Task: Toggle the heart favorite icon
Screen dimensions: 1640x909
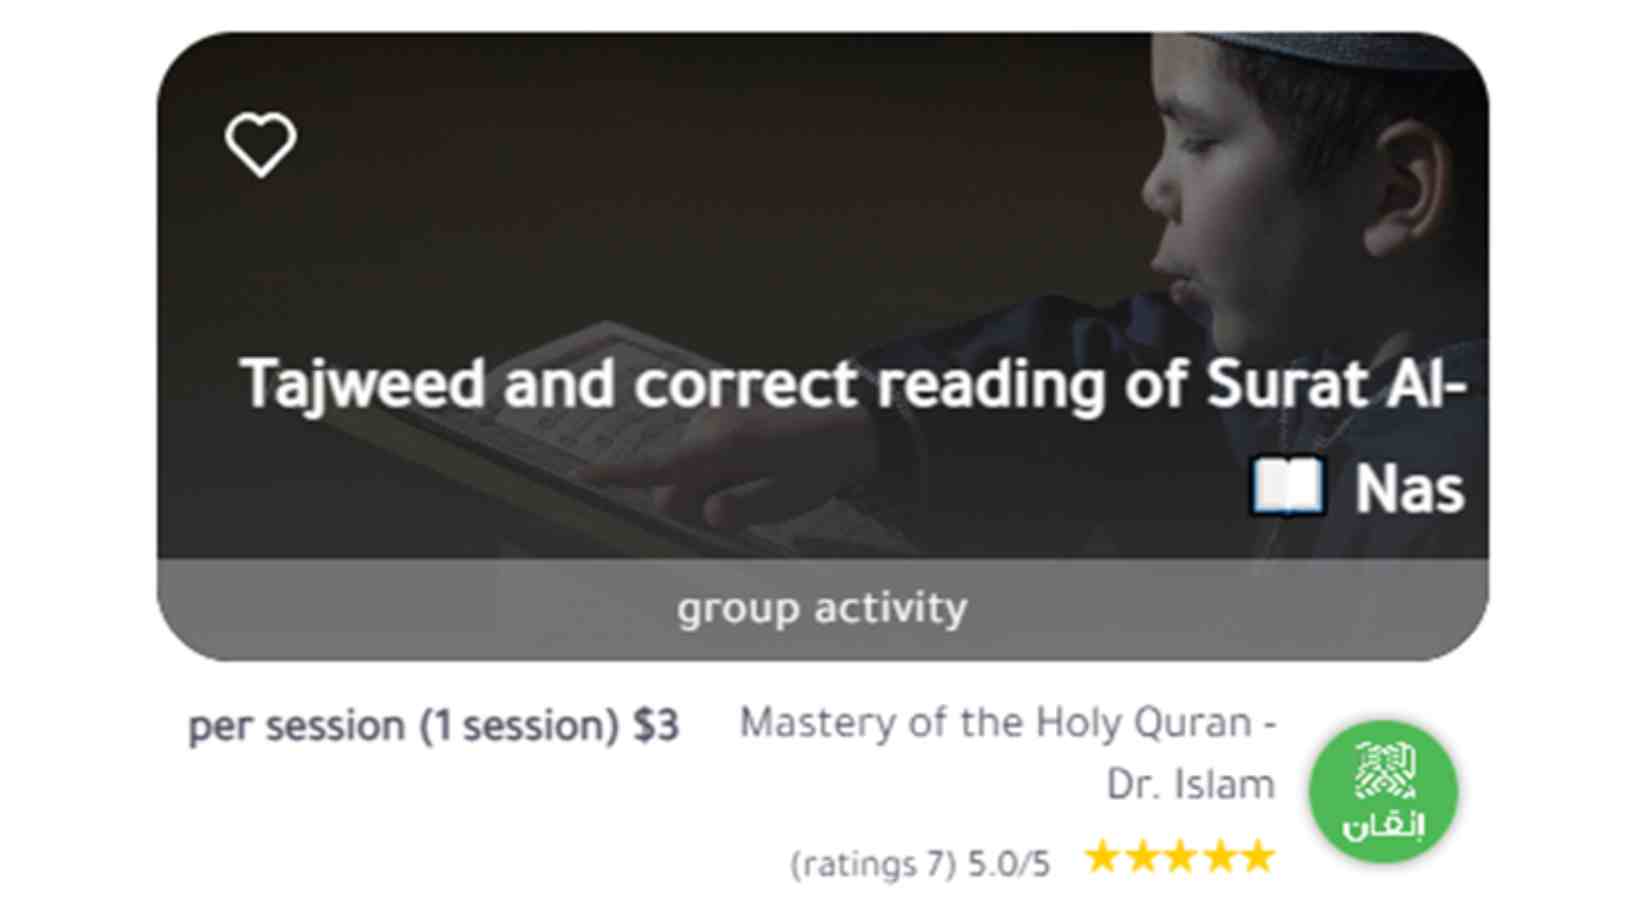Action: tap(260, 144)
